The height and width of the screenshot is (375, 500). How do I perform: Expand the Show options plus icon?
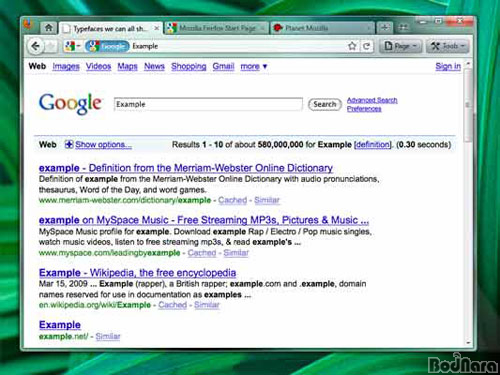[x=69, y=144]
